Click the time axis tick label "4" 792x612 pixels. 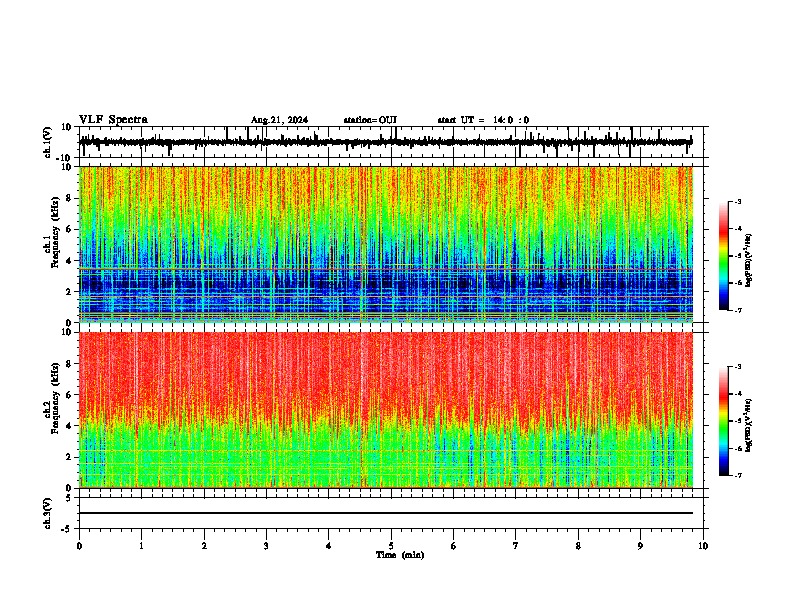tap(329, 546)
